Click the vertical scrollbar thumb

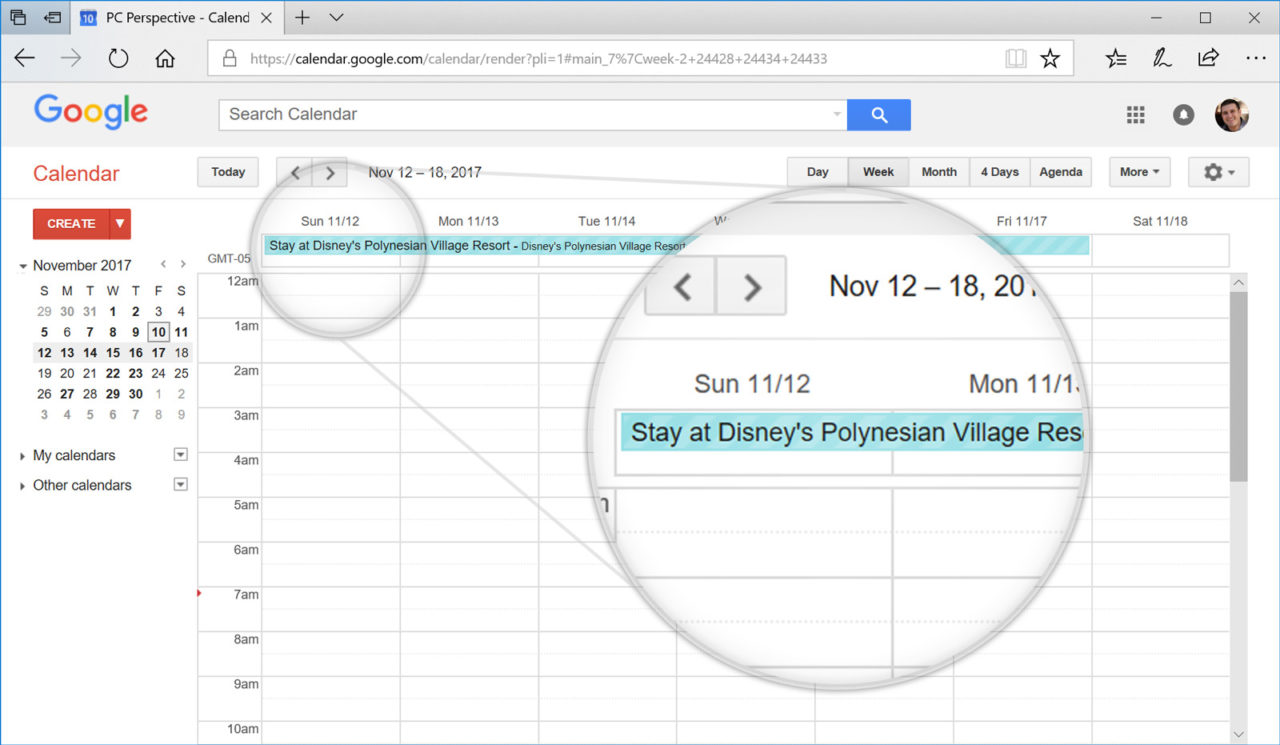point(1239,387)
